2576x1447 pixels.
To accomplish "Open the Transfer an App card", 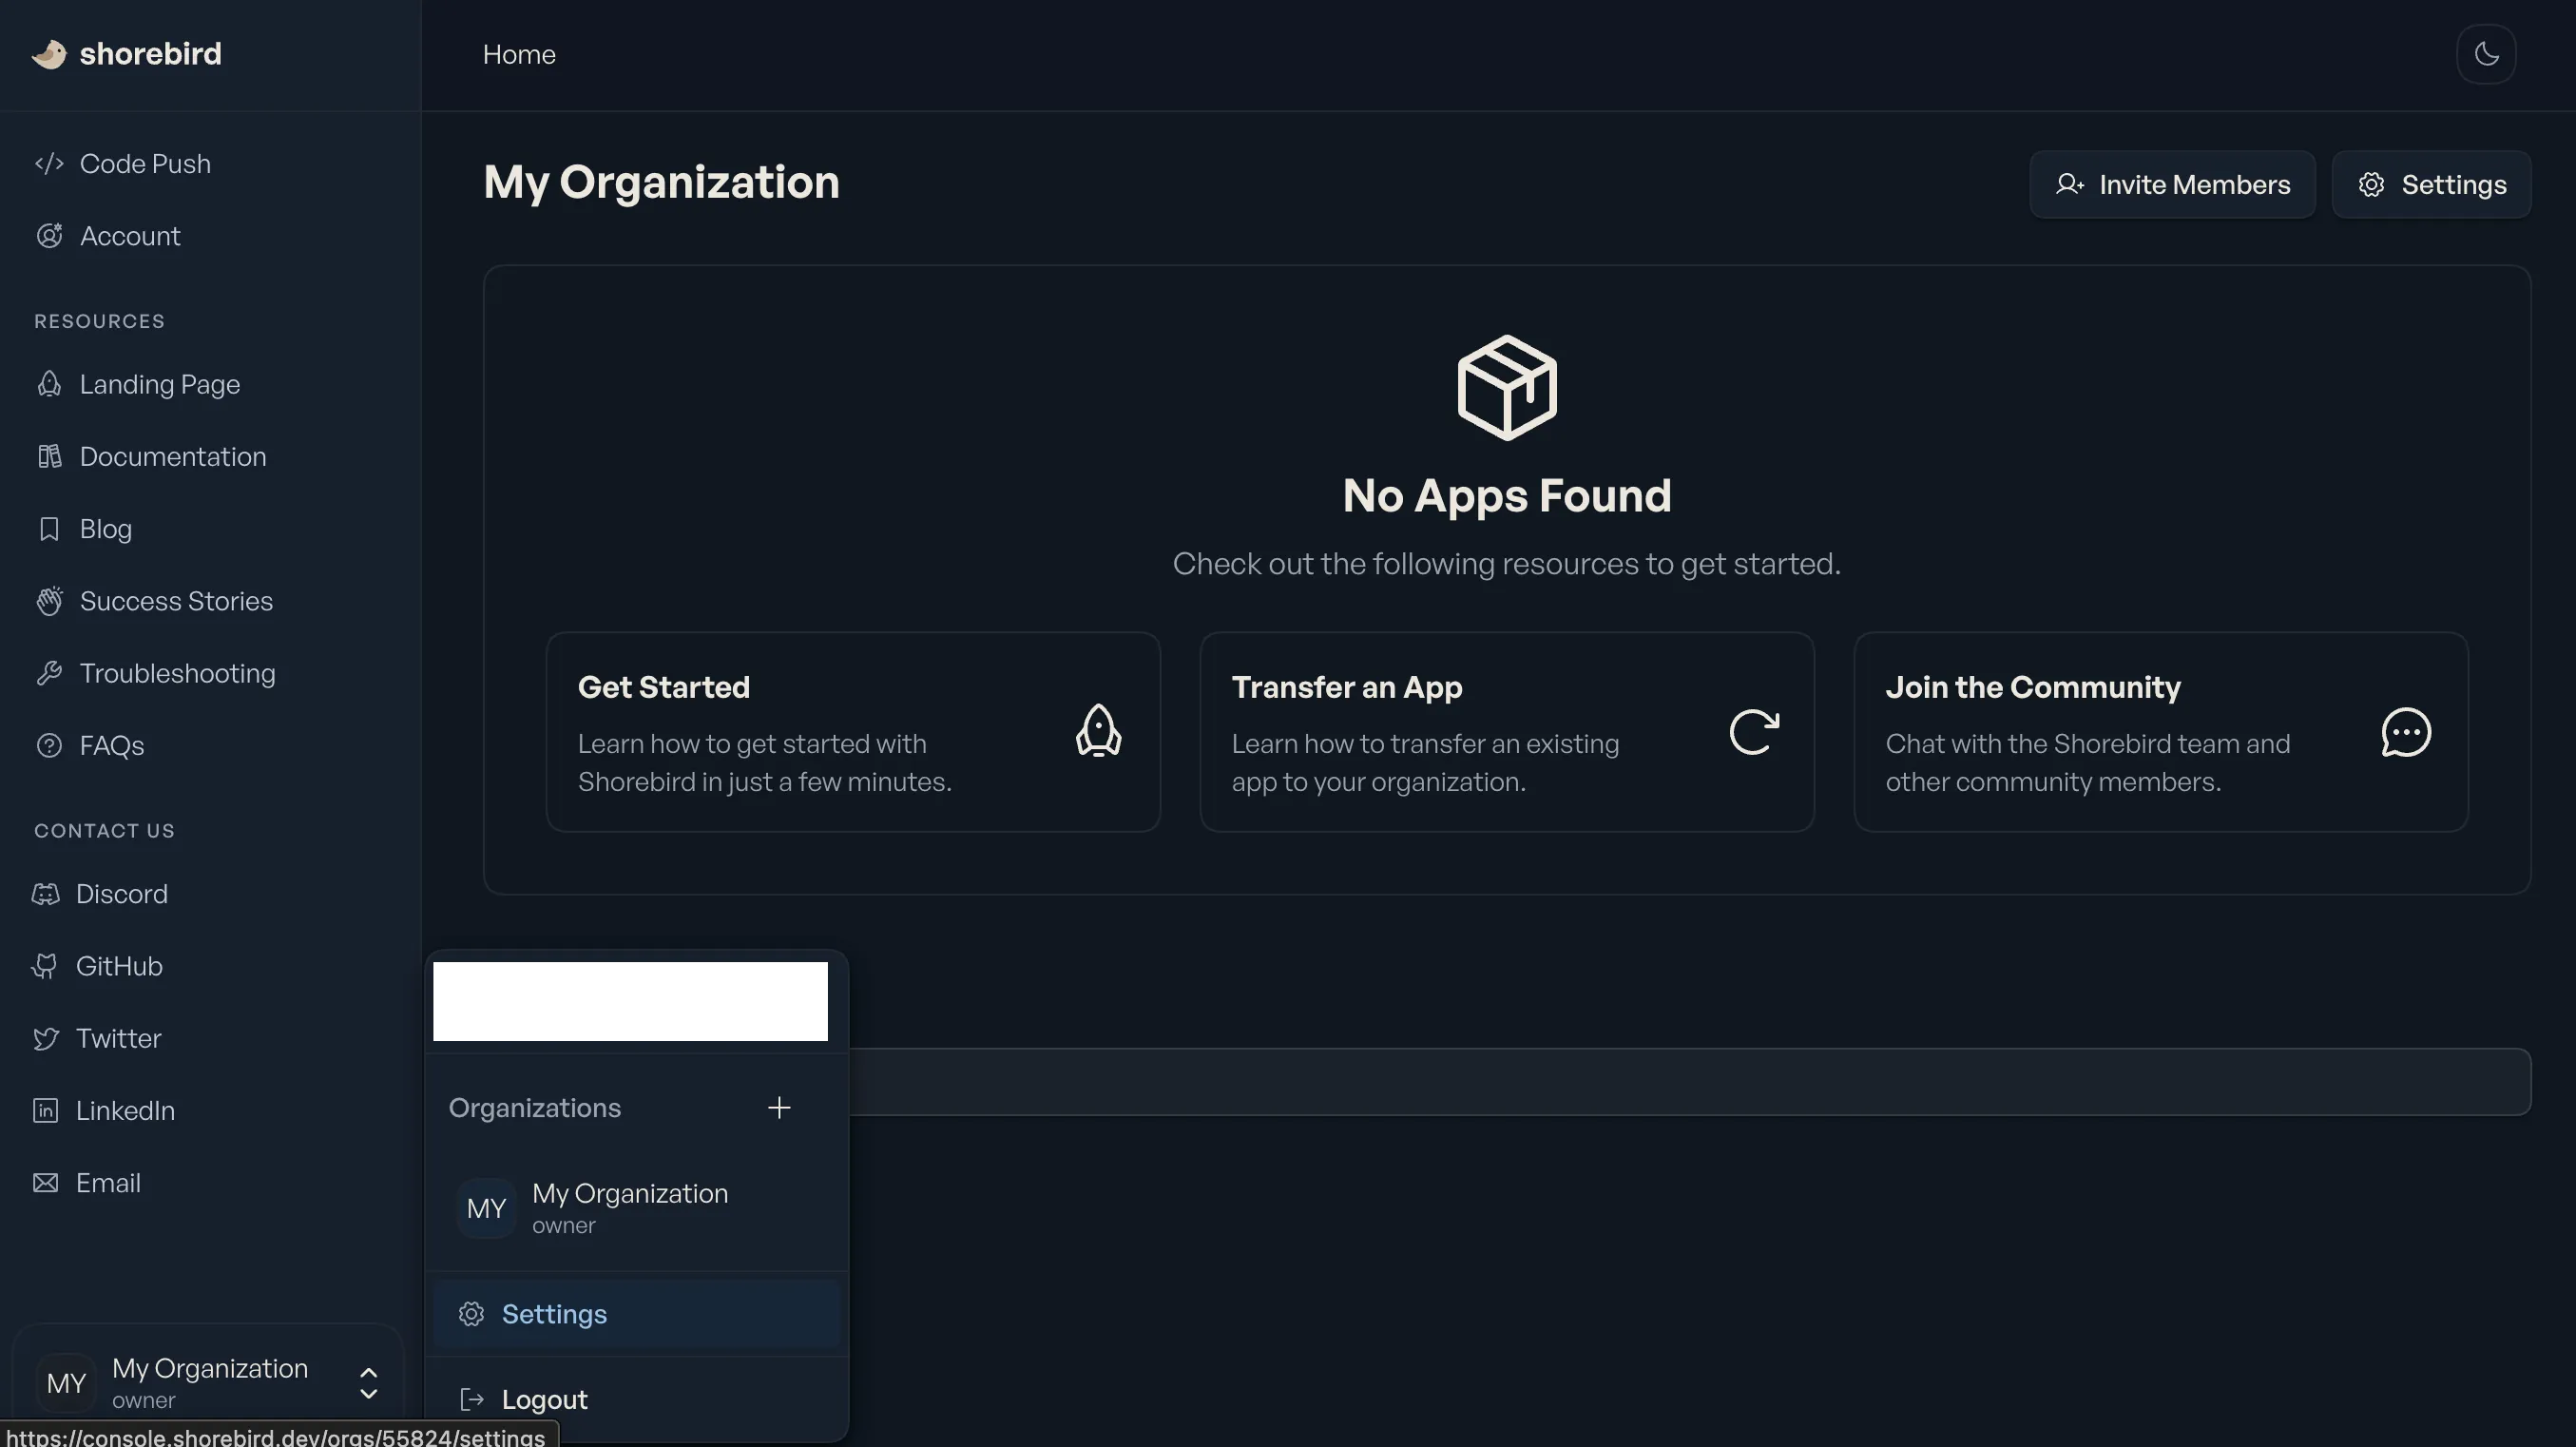I will (x=1507, y=732).
